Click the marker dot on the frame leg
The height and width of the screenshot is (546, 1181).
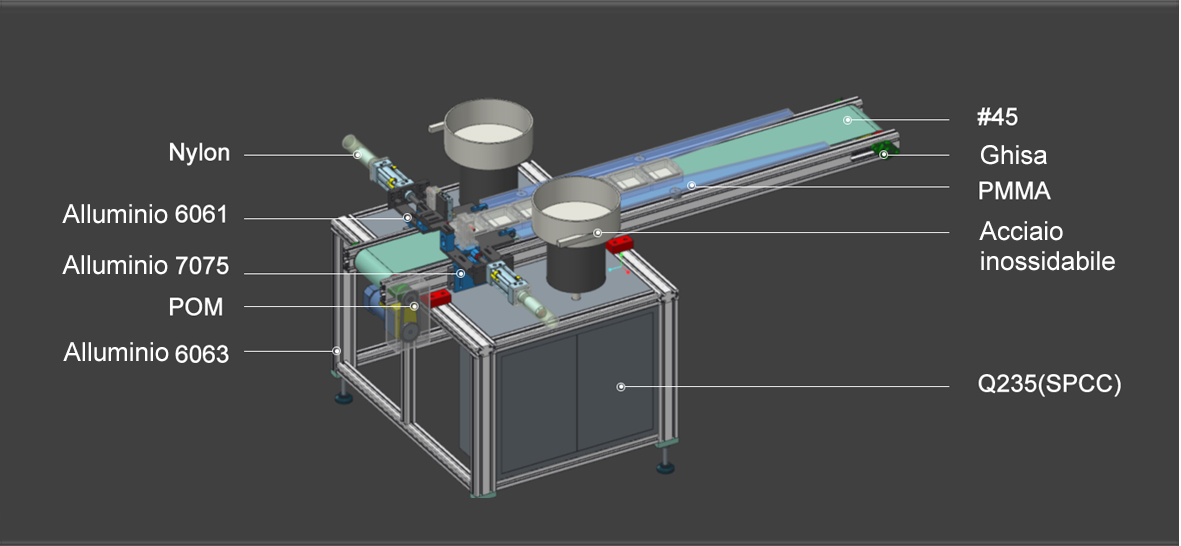(x=337, y=351)
